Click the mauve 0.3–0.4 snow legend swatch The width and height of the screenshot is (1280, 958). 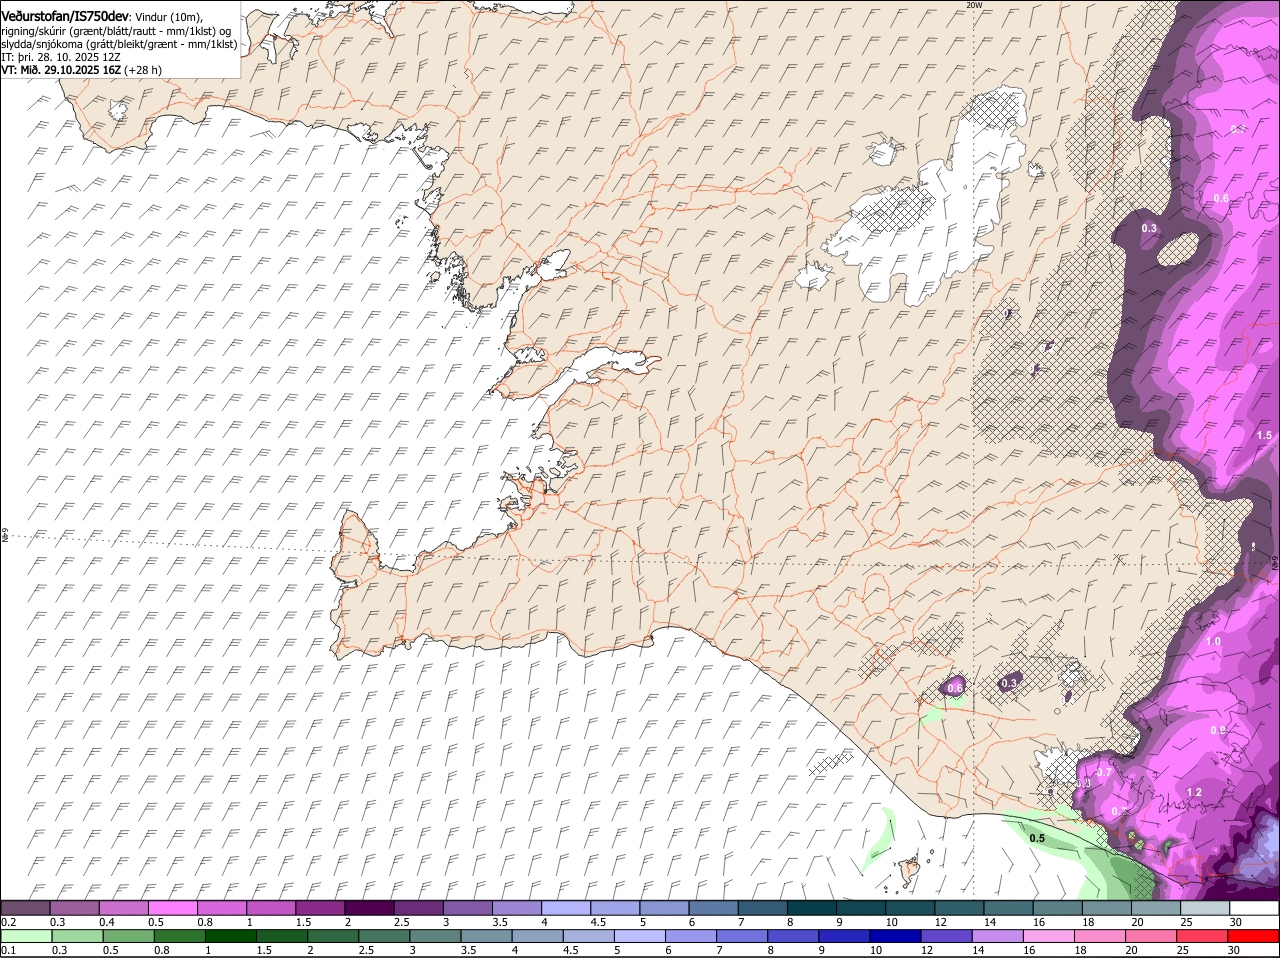76,907
